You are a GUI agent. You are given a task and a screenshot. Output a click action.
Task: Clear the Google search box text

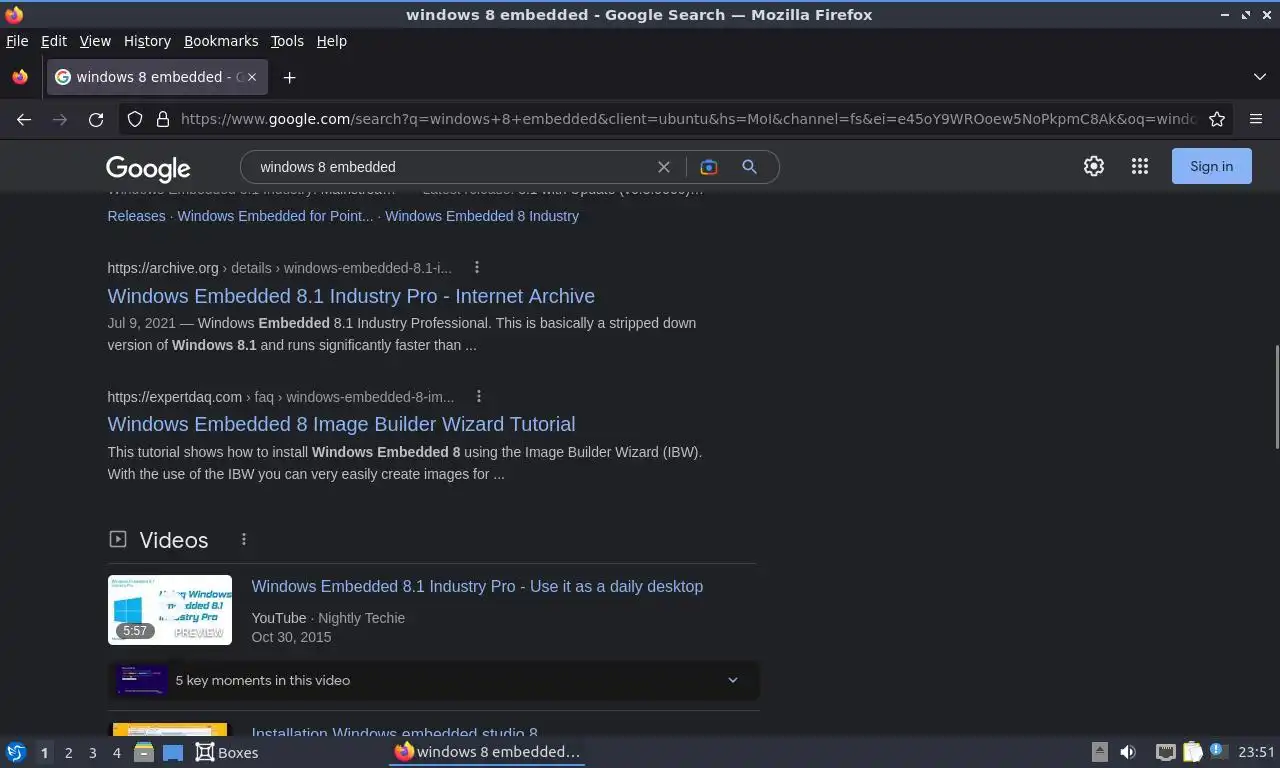664,167
